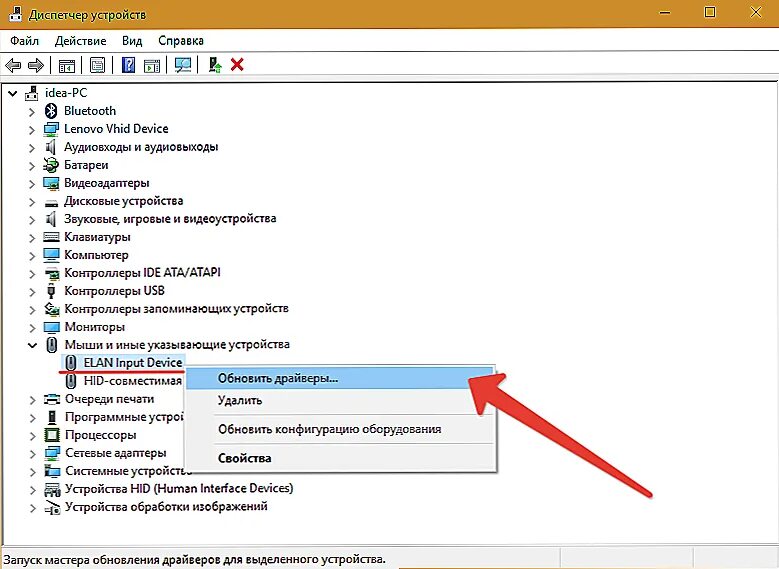Open the Файл menu
The width and height of the screenshot is (779, 569).
pos(24,41)
